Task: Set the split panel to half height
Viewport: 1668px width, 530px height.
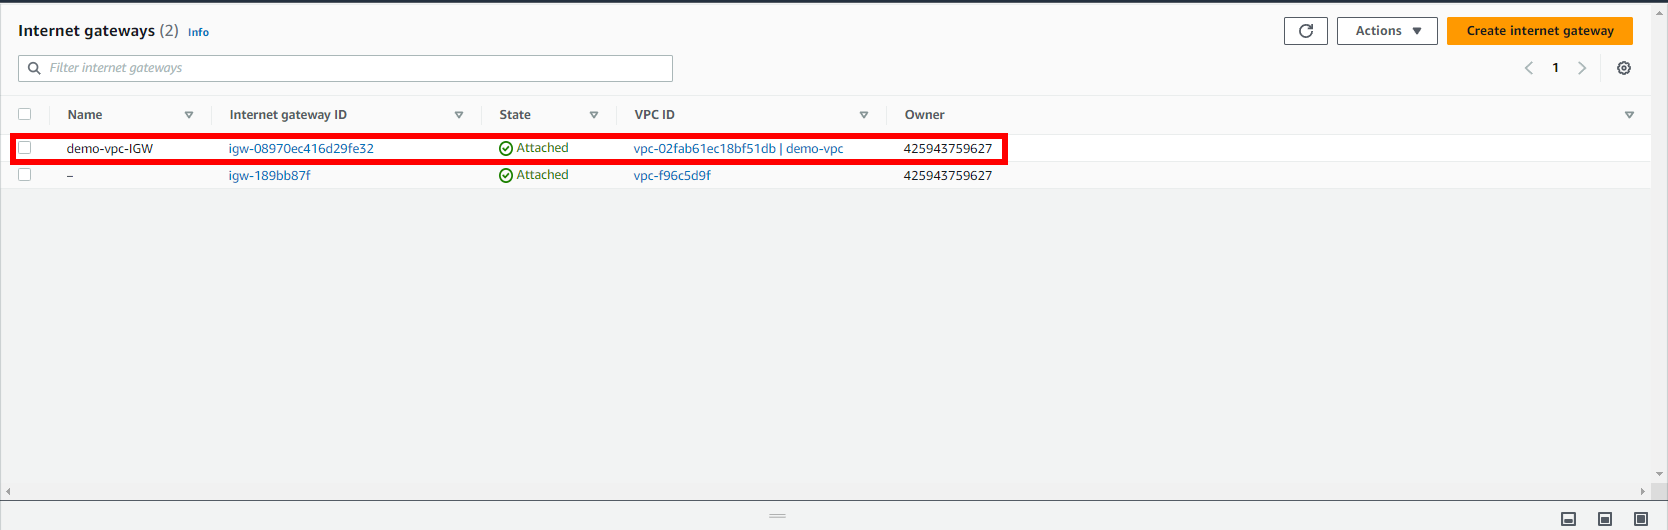Action: click(x=1604, y=519)
